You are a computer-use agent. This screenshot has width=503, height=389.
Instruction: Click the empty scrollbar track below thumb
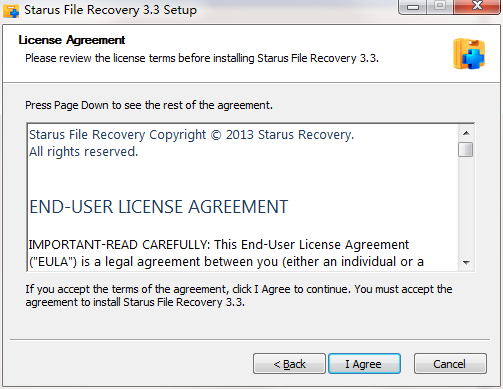click(466, 206)
